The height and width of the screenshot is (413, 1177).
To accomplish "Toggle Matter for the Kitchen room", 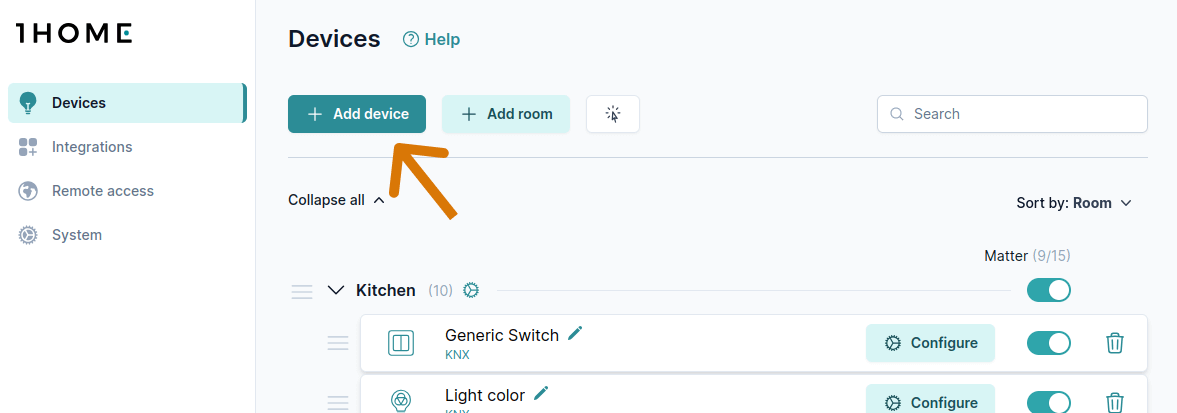I will click(1048, 290).
